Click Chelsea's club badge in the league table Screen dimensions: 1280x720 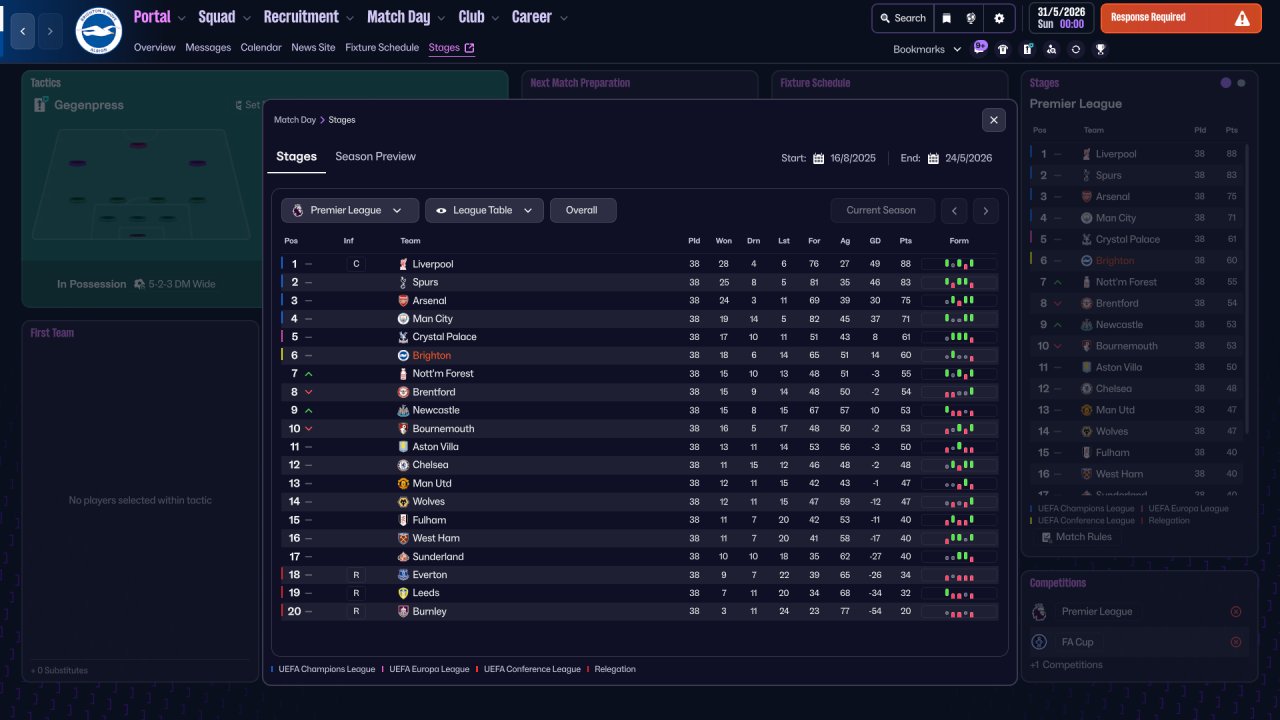403,465
